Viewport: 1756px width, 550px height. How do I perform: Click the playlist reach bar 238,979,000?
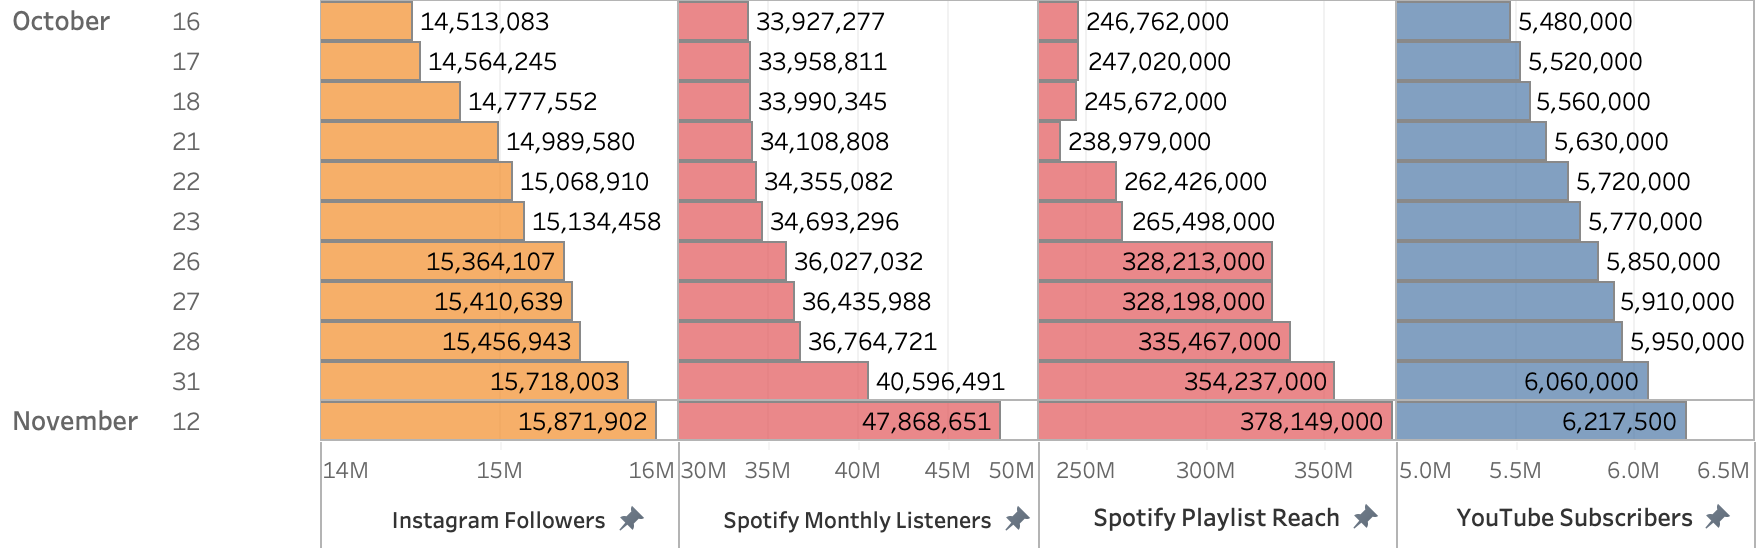click(x=1049, y=141)
